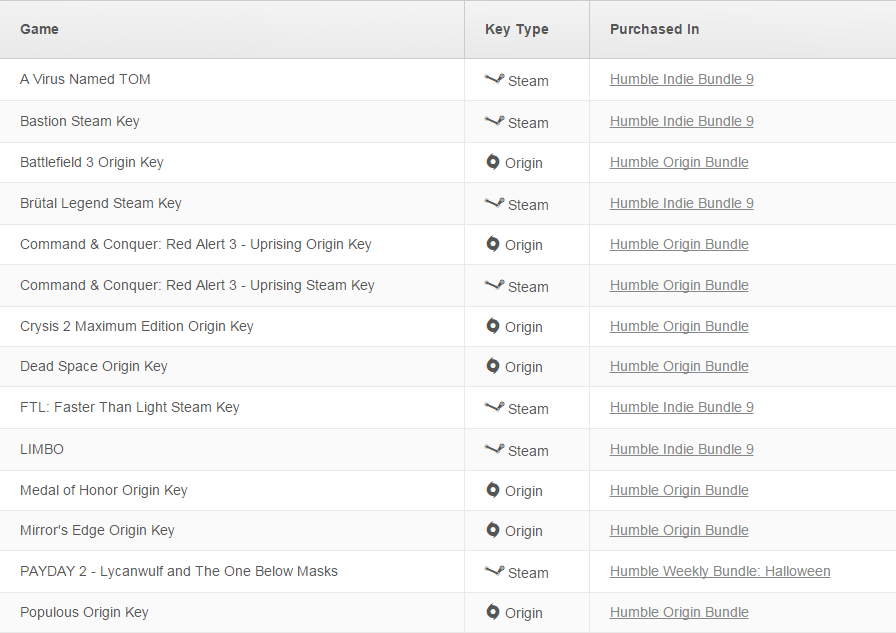Click the Steam icon in the Brütal Legend row
Image resolution: width=896 pixels, height=633 pixels.
click(x=494, y=203)
